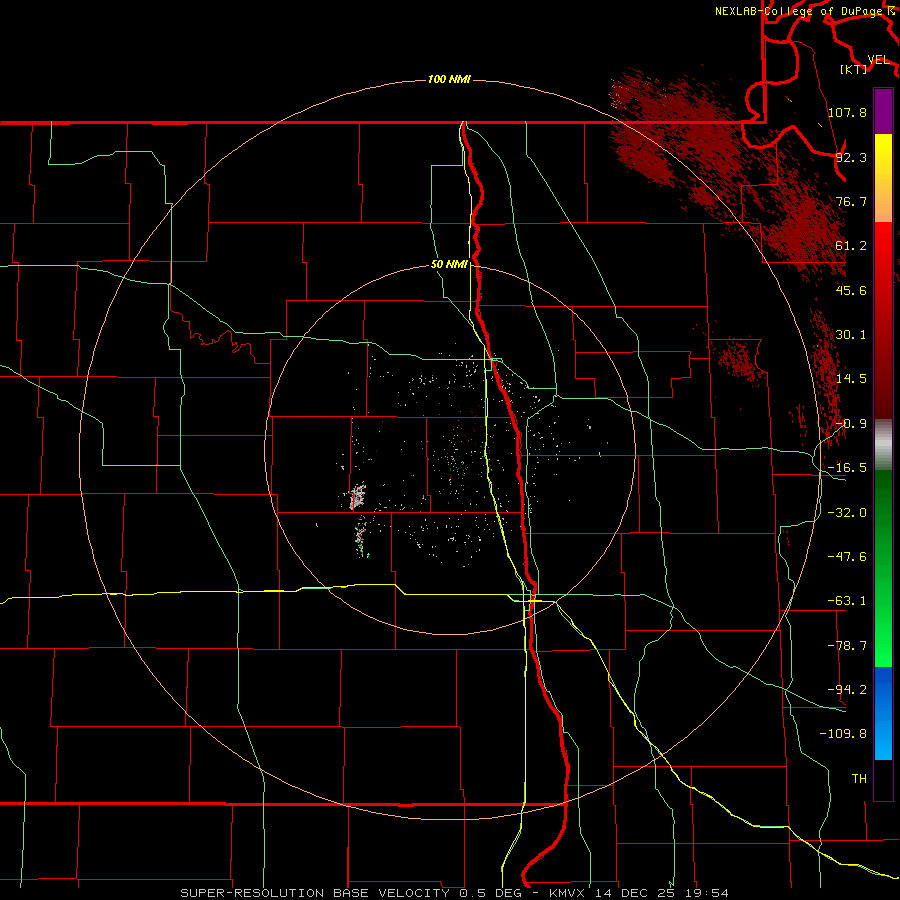Viewport: 900px width, 900px height.
Task: Select the 76.7 velocity scale value
Action: 851,201
